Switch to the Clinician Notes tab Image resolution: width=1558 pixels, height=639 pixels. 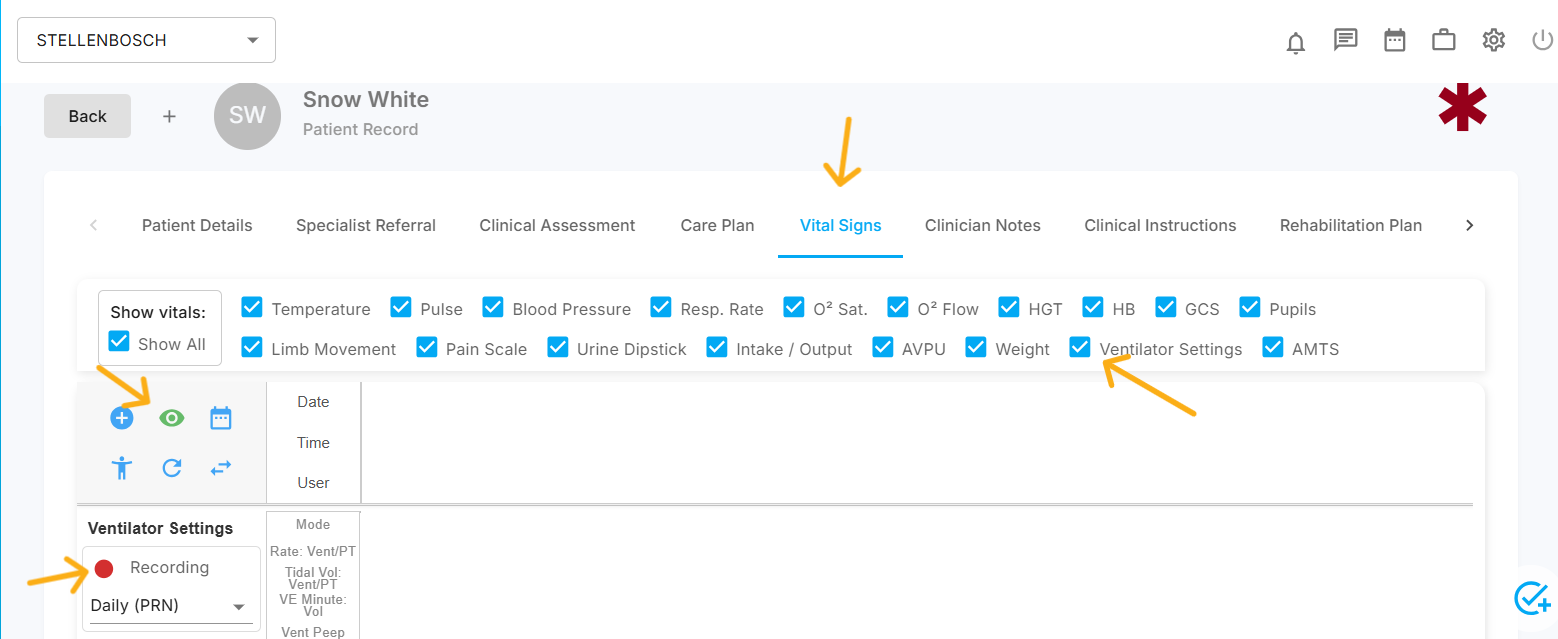point(982,225)
